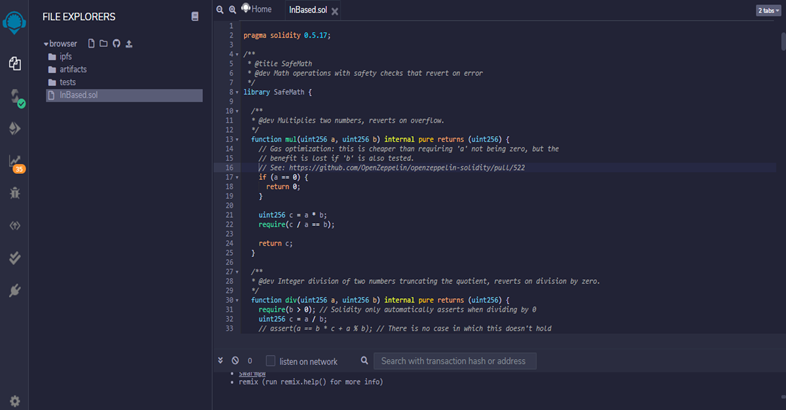Open the Solidity static analysis panel
This screenshot has width=786, height=410.
(15, 162)
